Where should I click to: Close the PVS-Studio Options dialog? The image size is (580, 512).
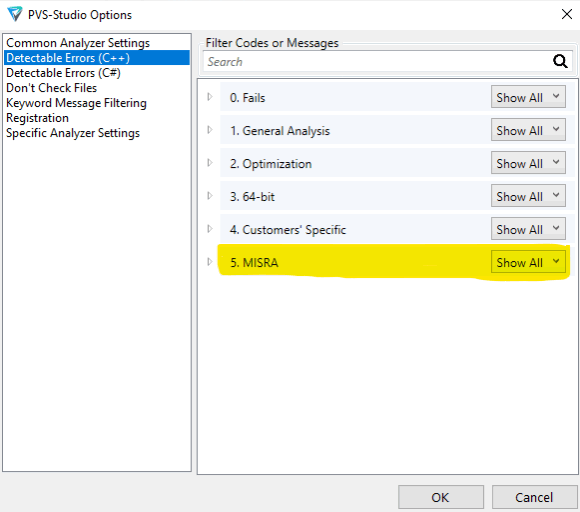click(x=567, y=14)
